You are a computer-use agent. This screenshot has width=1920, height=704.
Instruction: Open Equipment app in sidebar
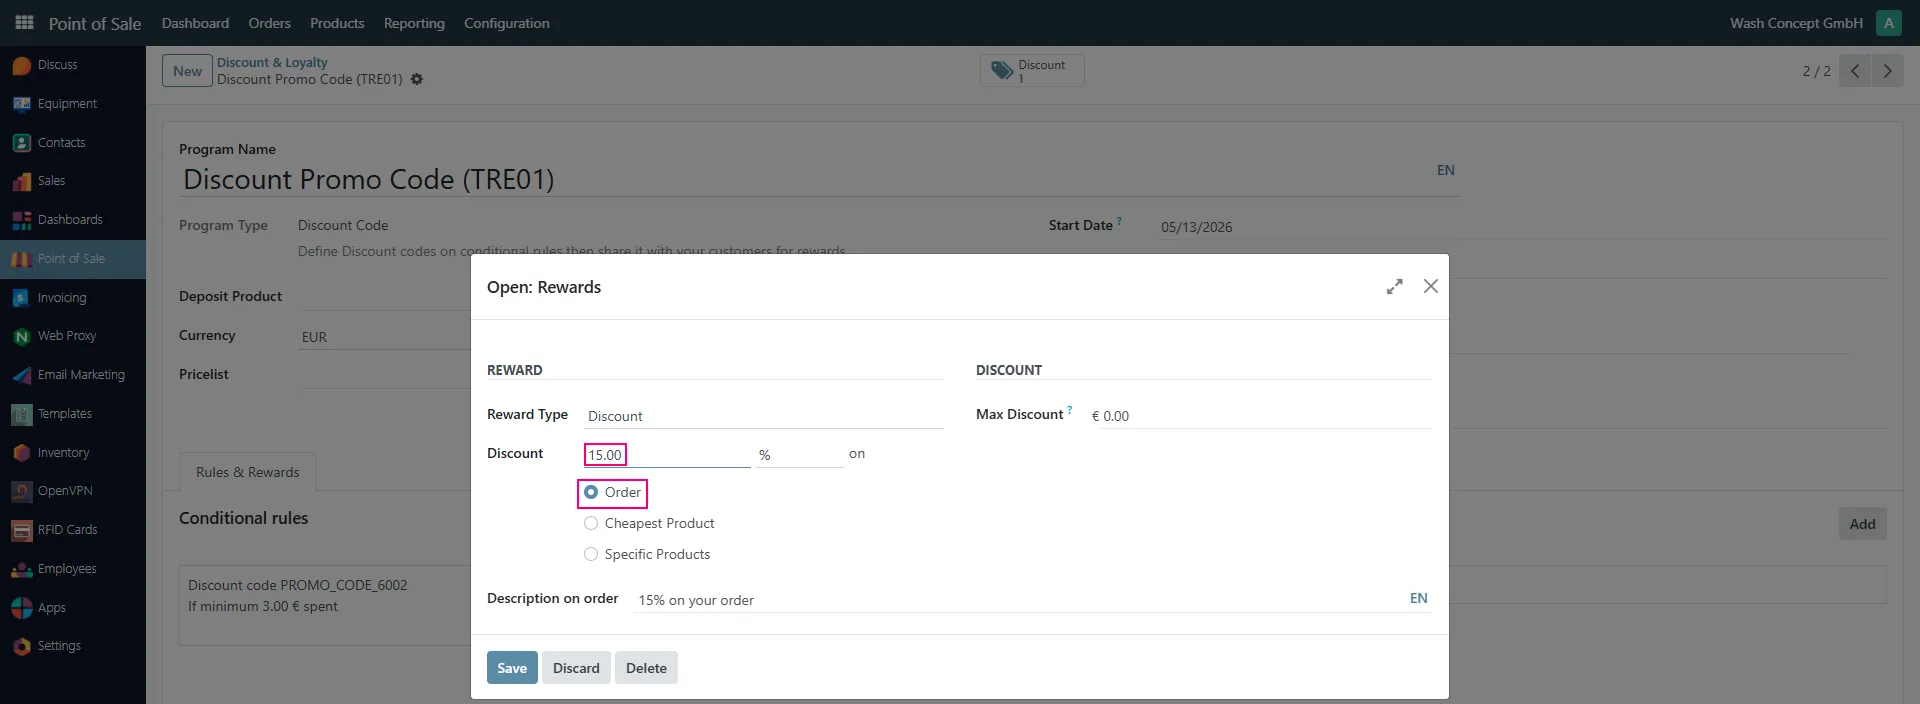click(72, 104)
